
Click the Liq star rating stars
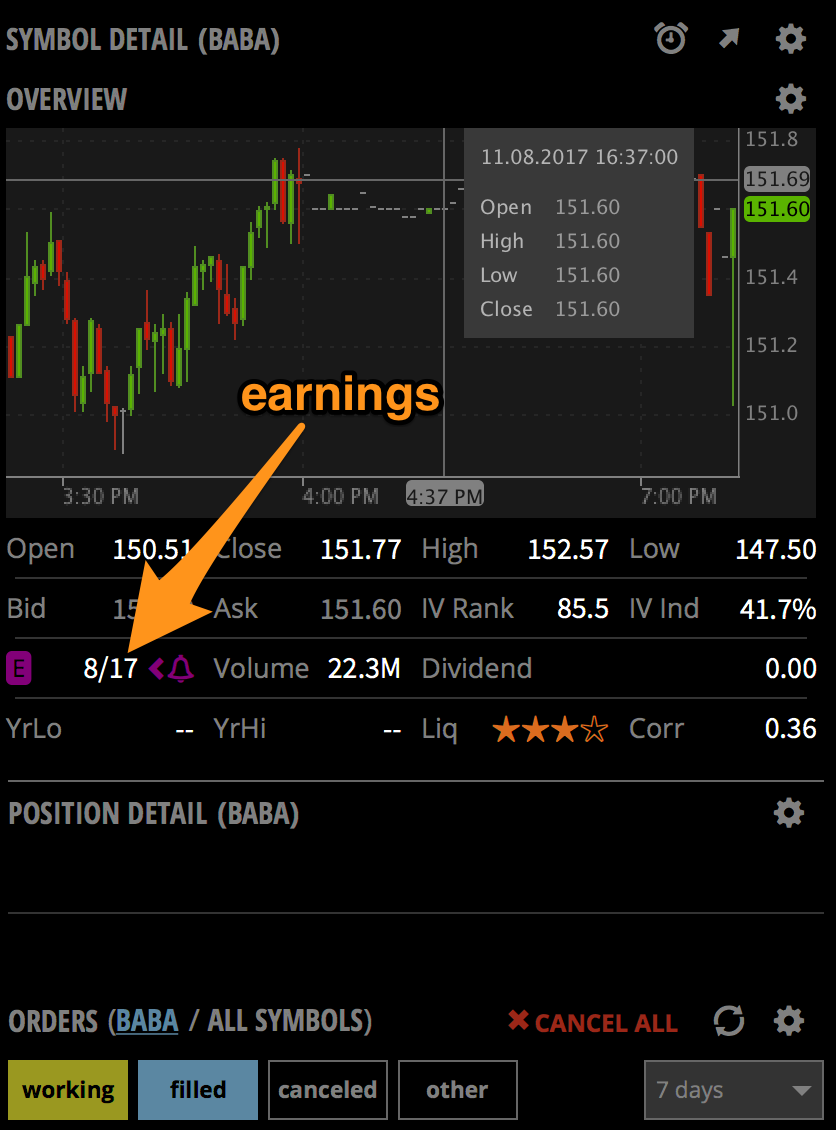point(549,729)
